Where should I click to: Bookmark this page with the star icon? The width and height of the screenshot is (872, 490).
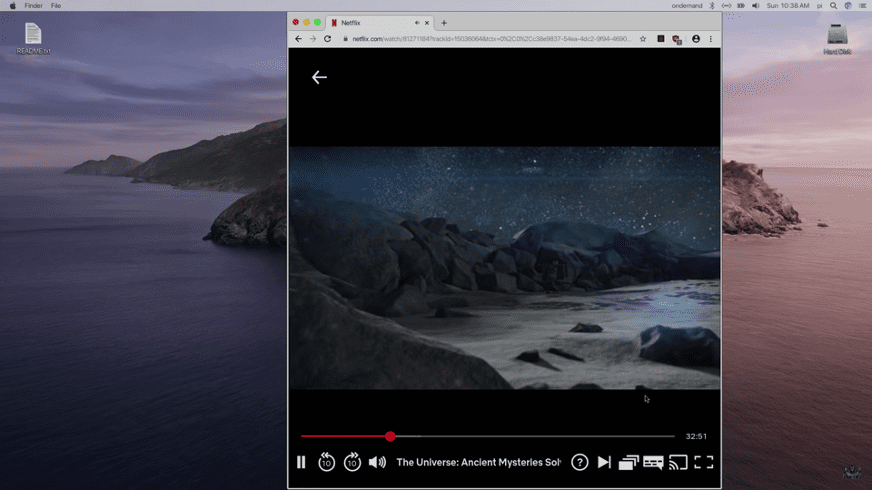pyautogui.click(x=643, y=39)
